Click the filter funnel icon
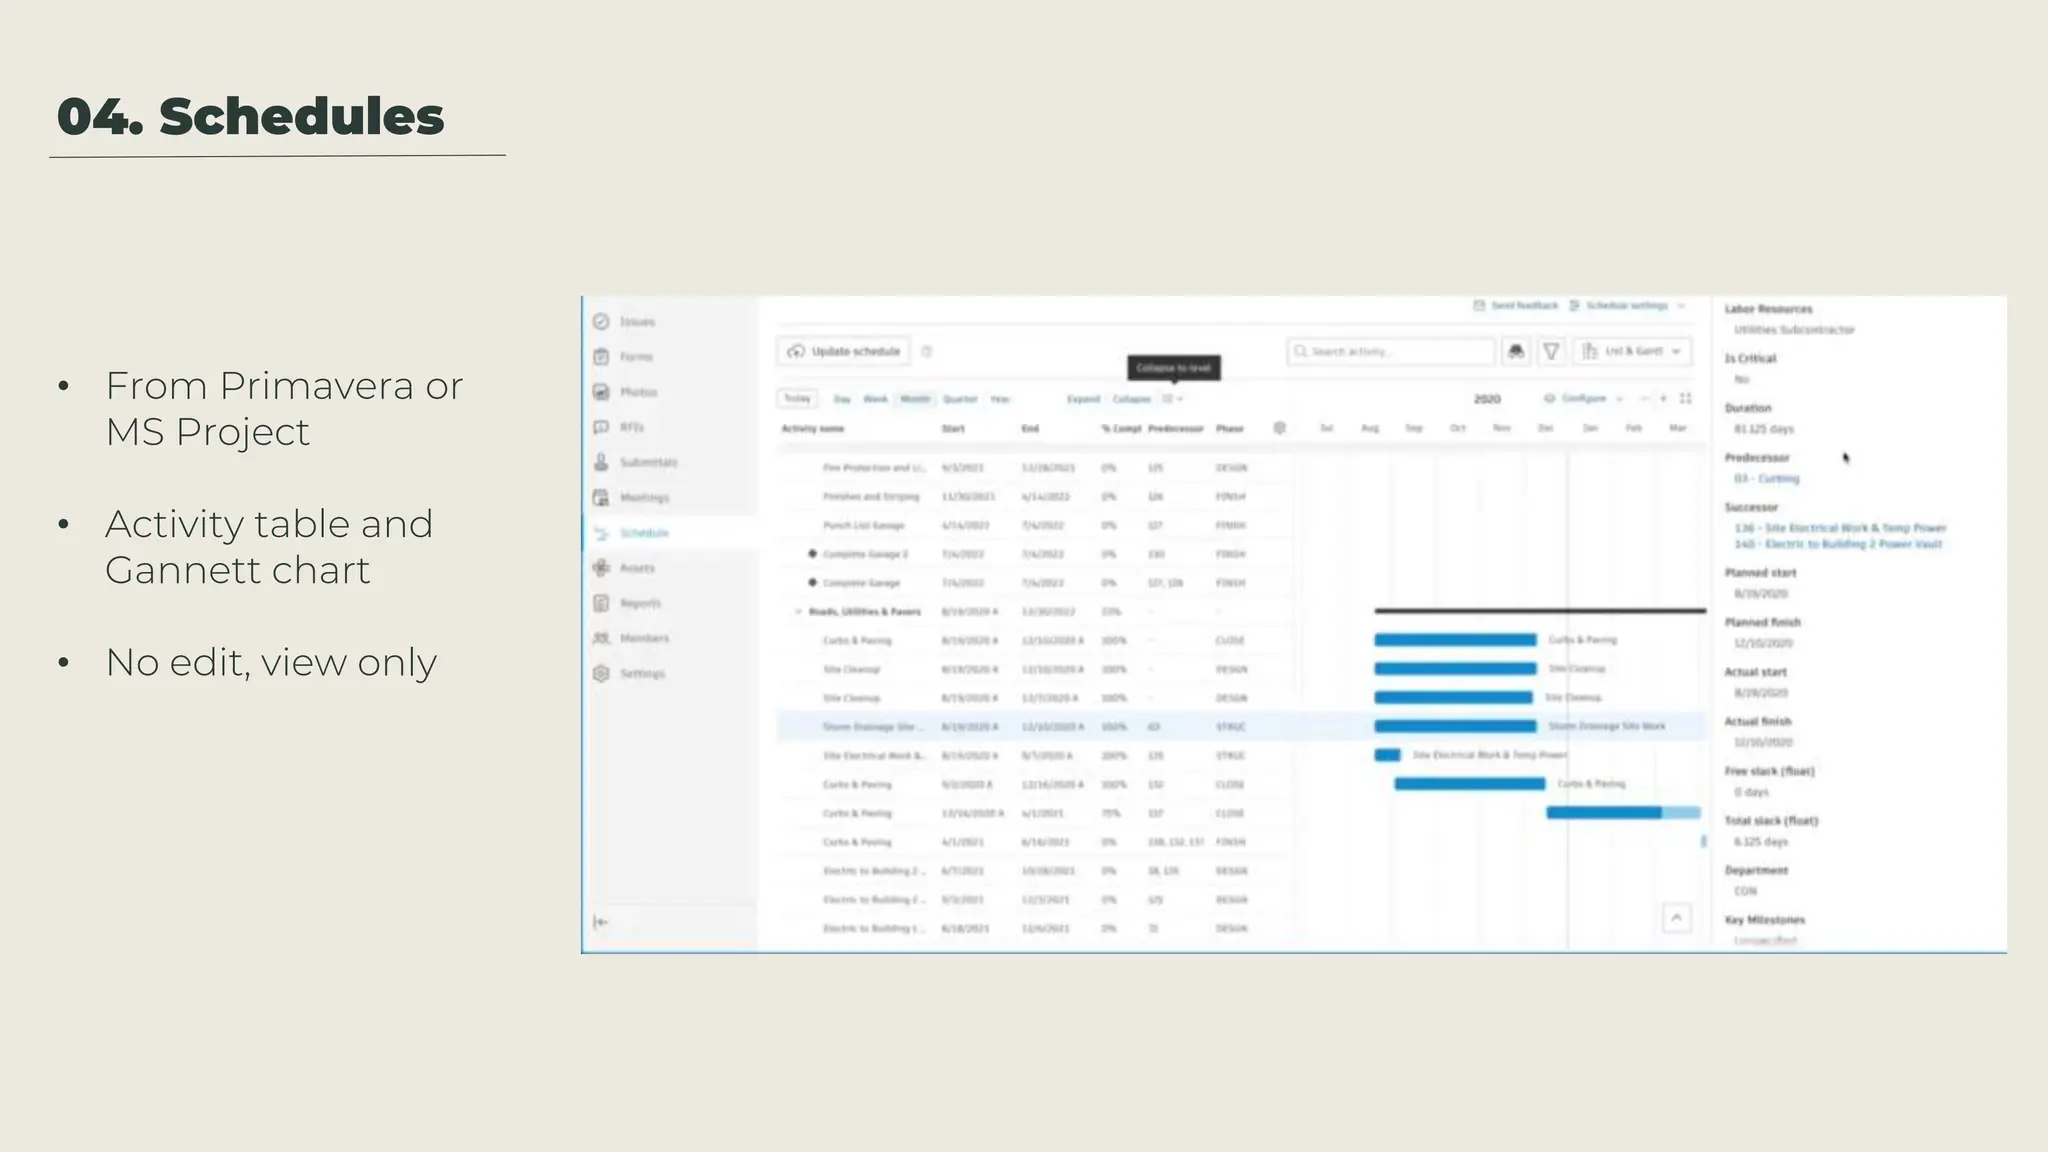Viewport: 2048px width, 1152px height. [x=1551, y=351]
